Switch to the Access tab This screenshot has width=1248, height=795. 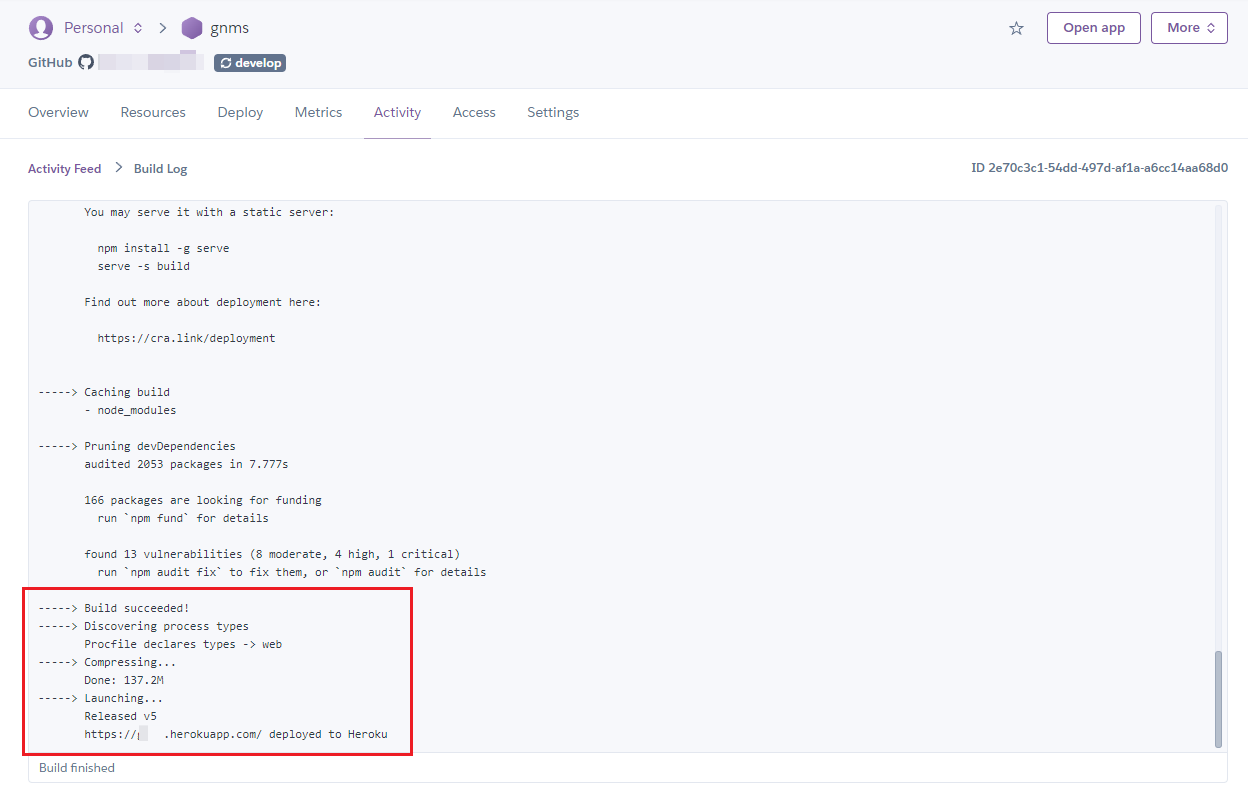pyautogui.click(x=474, y=112)
